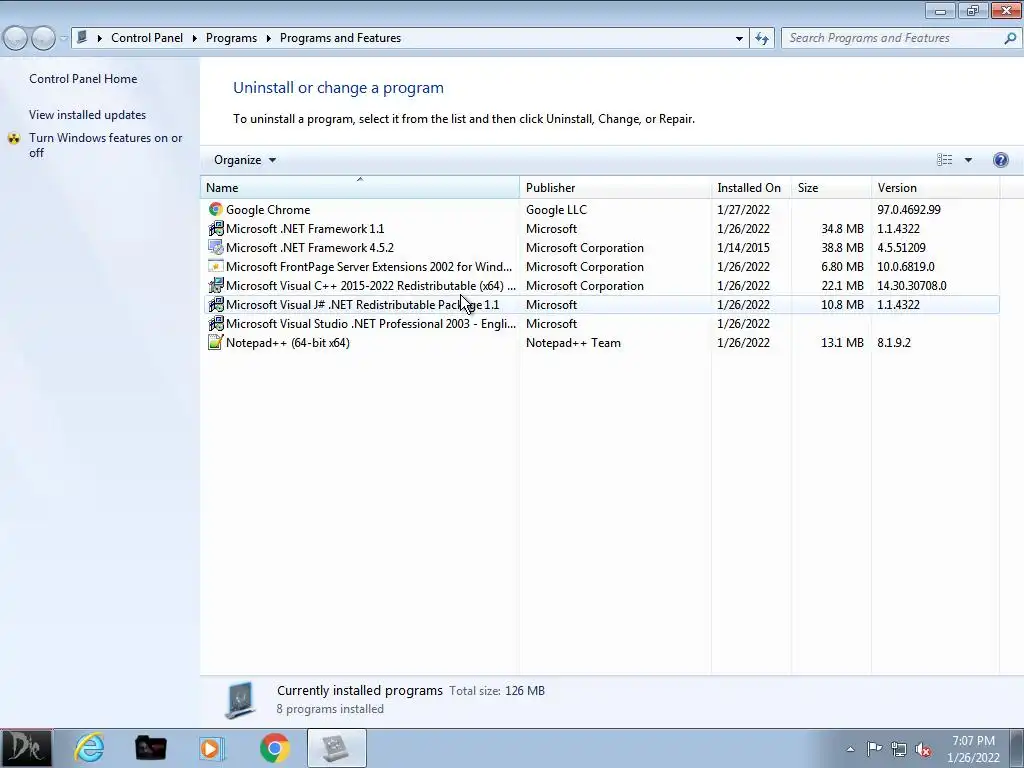
Task: Click the Control Panel icon in address bar
Action: [x=82, y=38]
